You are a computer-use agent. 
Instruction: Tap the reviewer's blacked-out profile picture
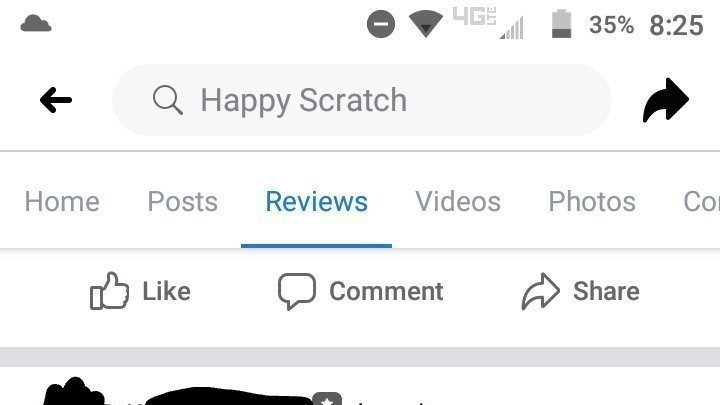click(x=73, y=391)
